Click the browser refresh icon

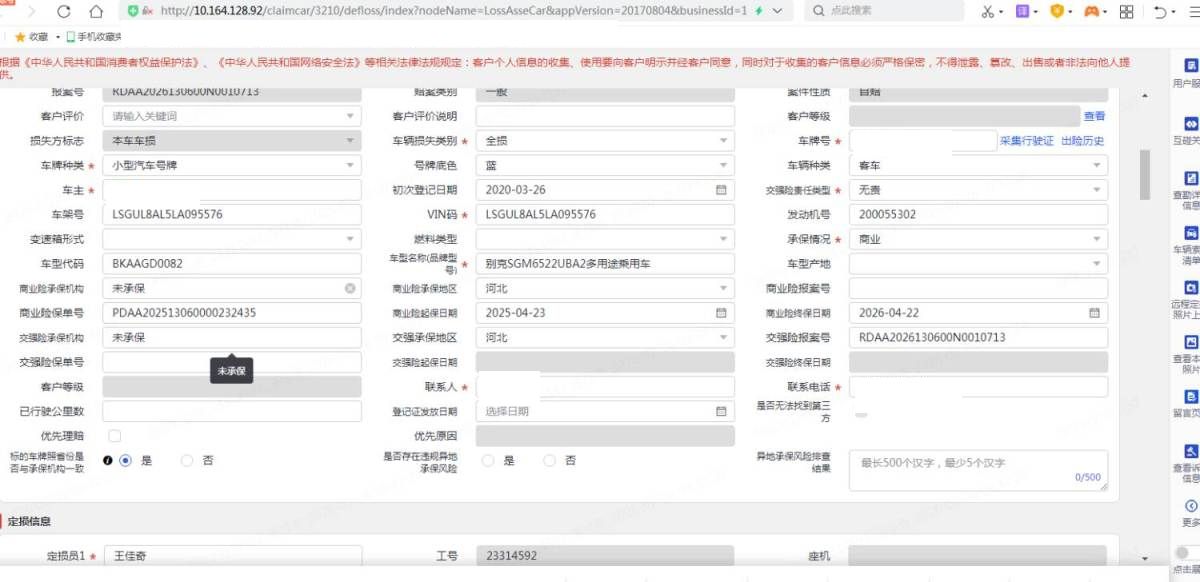pyautogui.click(x=64, y=11)
